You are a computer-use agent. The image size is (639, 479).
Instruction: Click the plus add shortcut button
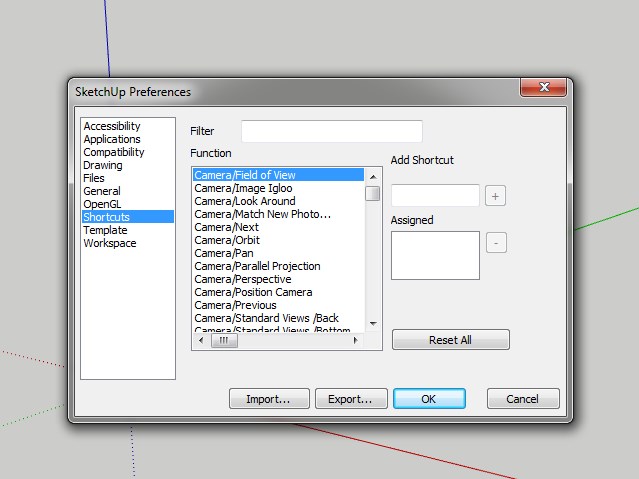[x=495, y=196]
